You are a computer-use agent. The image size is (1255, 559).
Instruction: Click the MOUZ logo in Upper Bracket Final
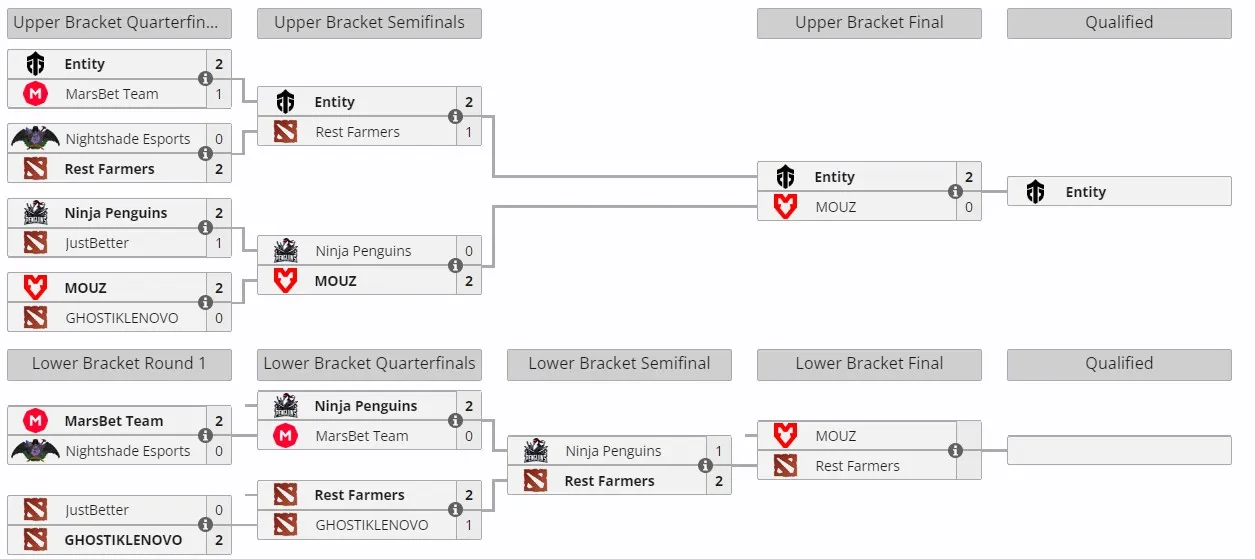tap(786, 207)
